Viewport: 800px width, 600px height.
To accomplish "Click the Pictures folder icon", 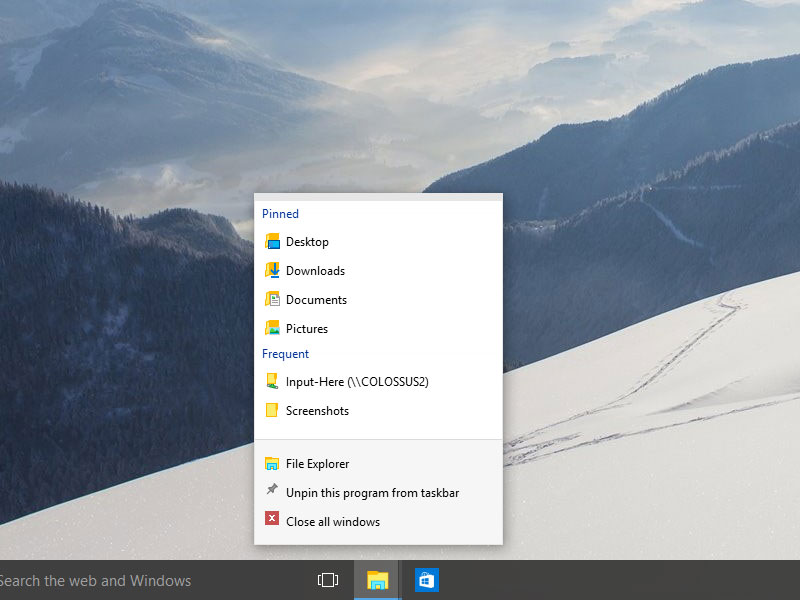I will pos(272,328).
